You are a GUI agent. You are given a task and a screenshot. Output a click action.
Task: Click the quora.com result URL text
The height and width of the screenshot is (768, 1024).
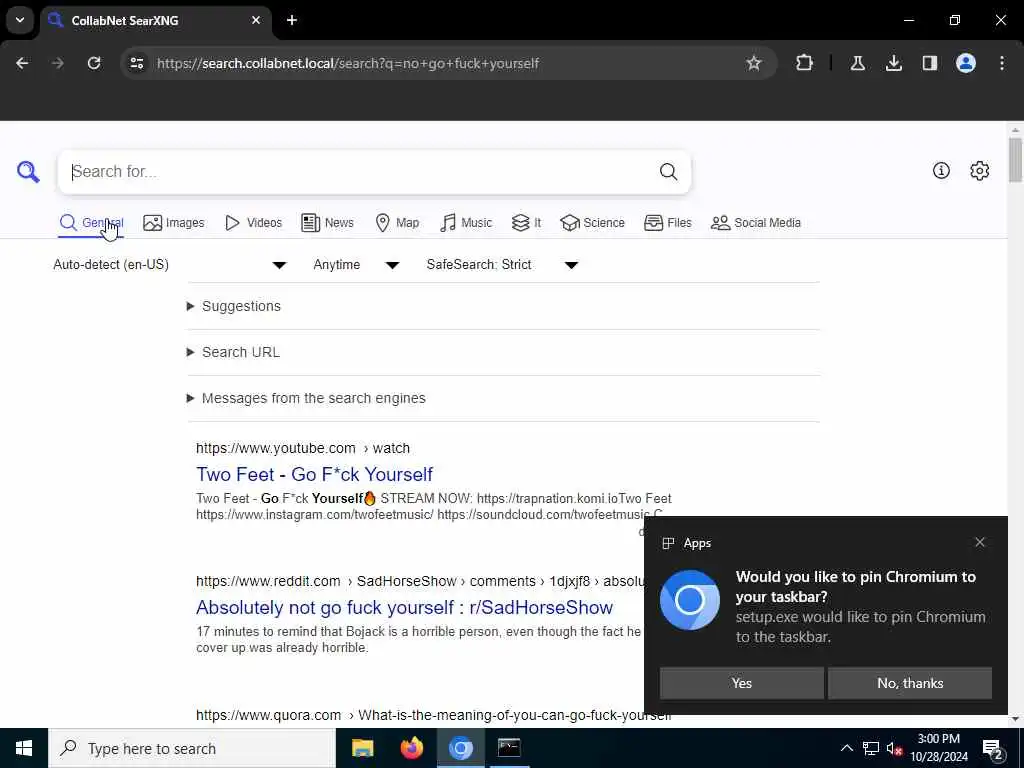434,715
